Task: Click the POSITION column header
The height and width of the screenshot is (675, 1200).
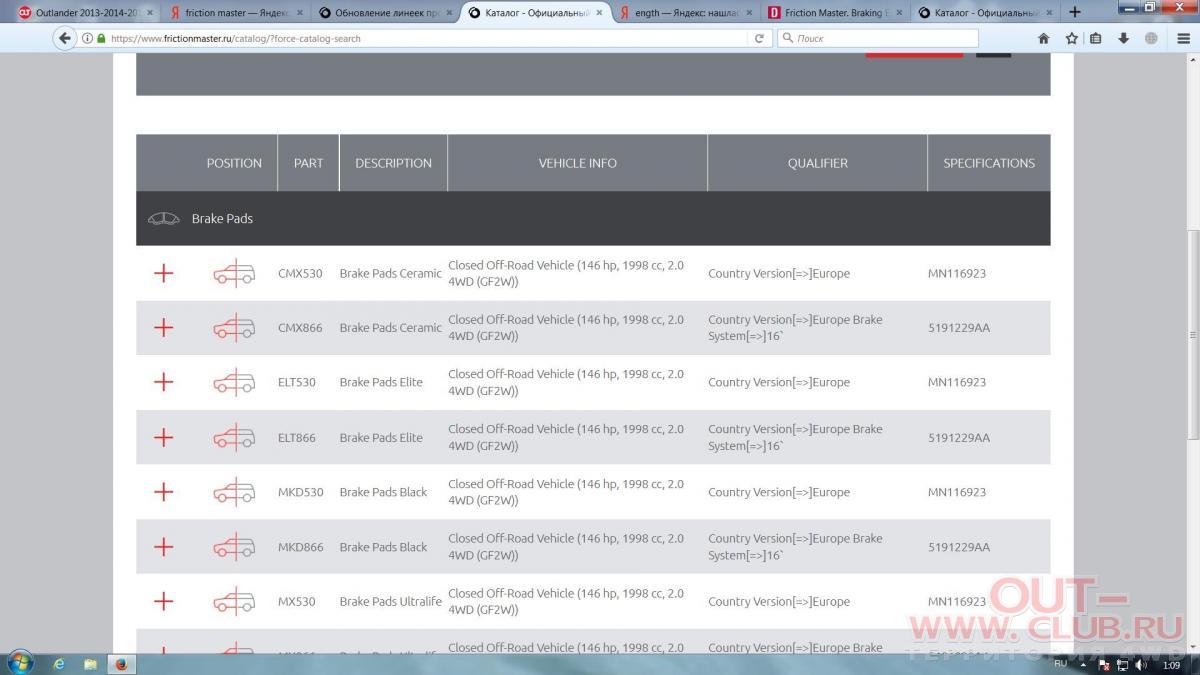Action: tap(234, 163)
